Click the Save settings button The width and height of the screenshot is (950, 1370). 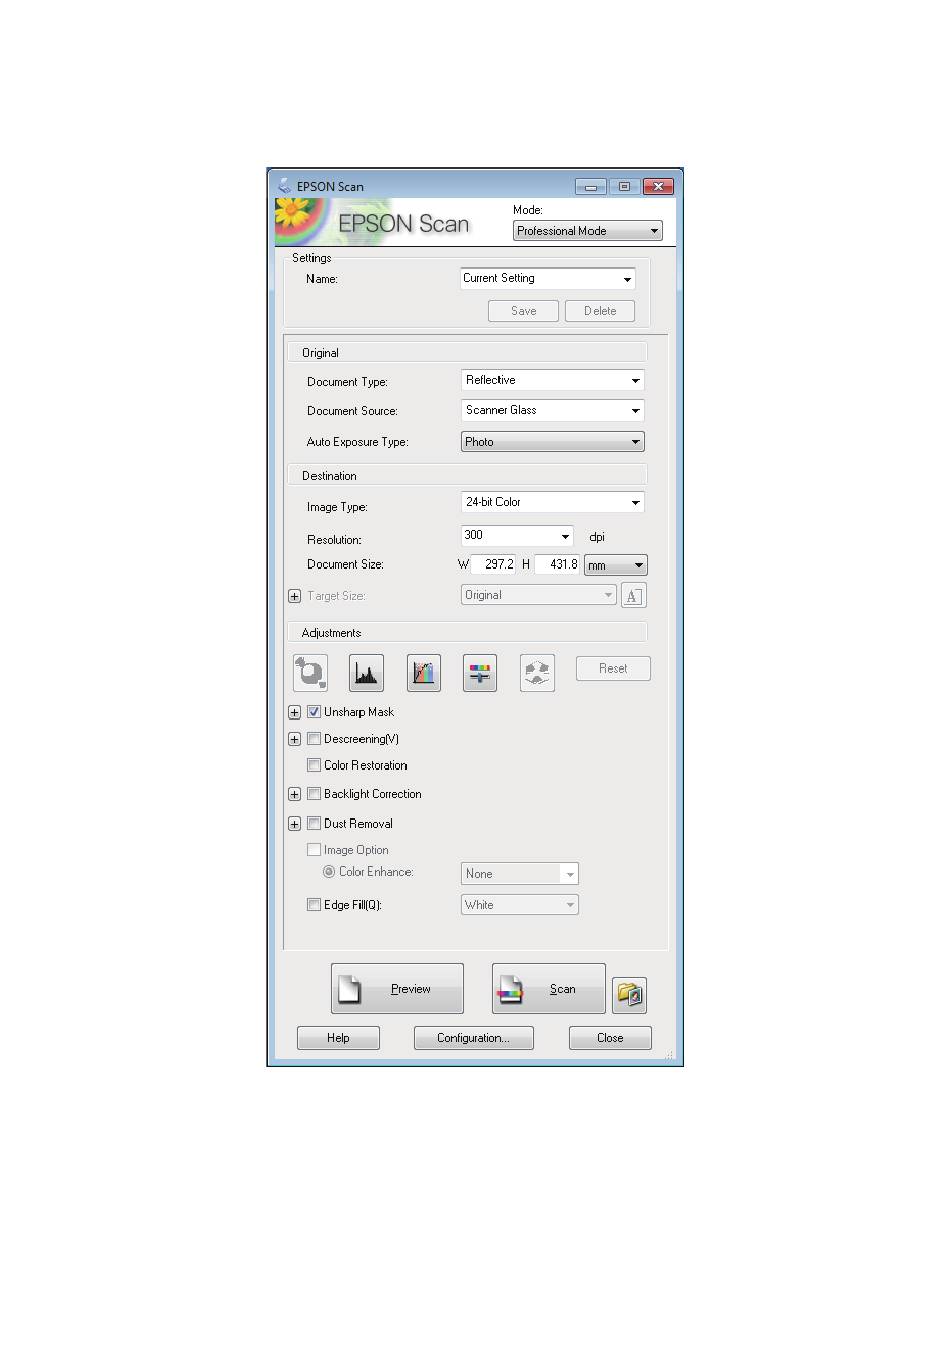pyautogui.click(x=523, y=311)
